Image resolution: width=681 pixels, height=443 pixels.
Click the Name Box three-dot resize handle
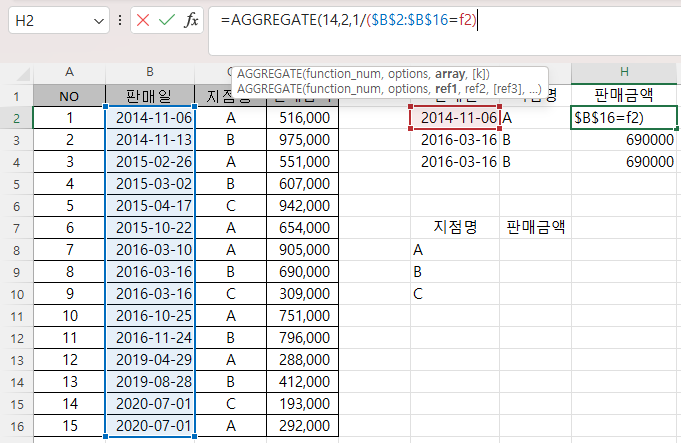120,20
